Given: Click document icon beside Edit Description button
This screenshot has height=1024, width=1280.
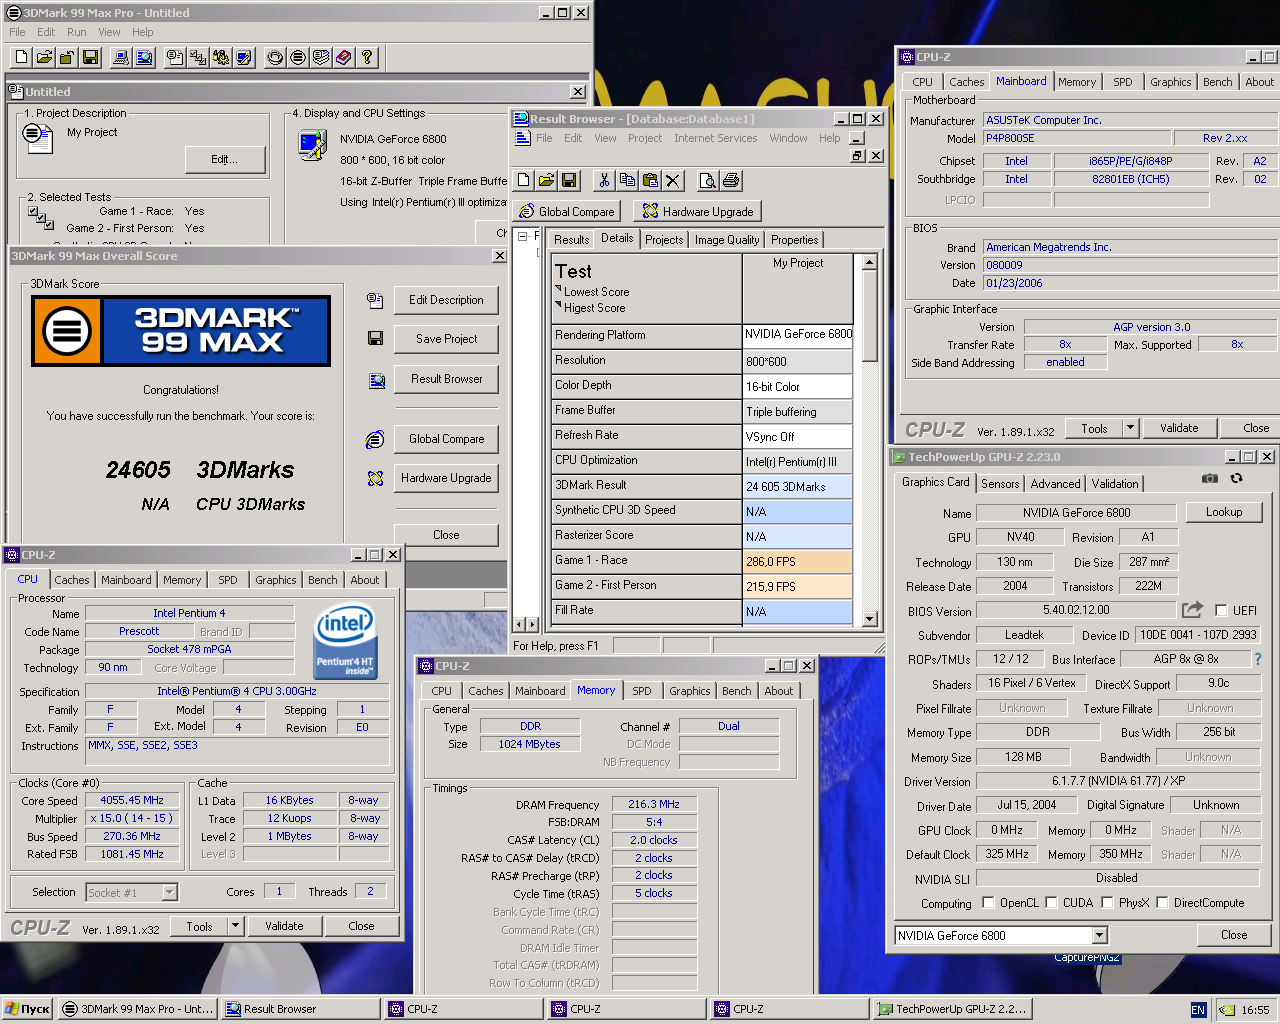Looking at the screenshot, I should [376, 300].
